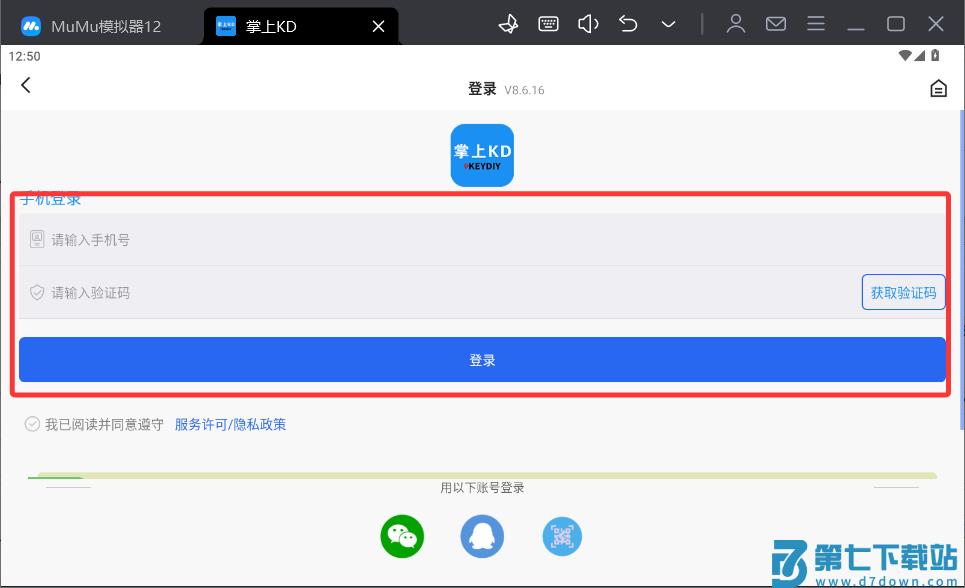965x588 pixels.
Task: Click the battery icon in status bar
Action: pyautogui.click(x=935, y=55)
